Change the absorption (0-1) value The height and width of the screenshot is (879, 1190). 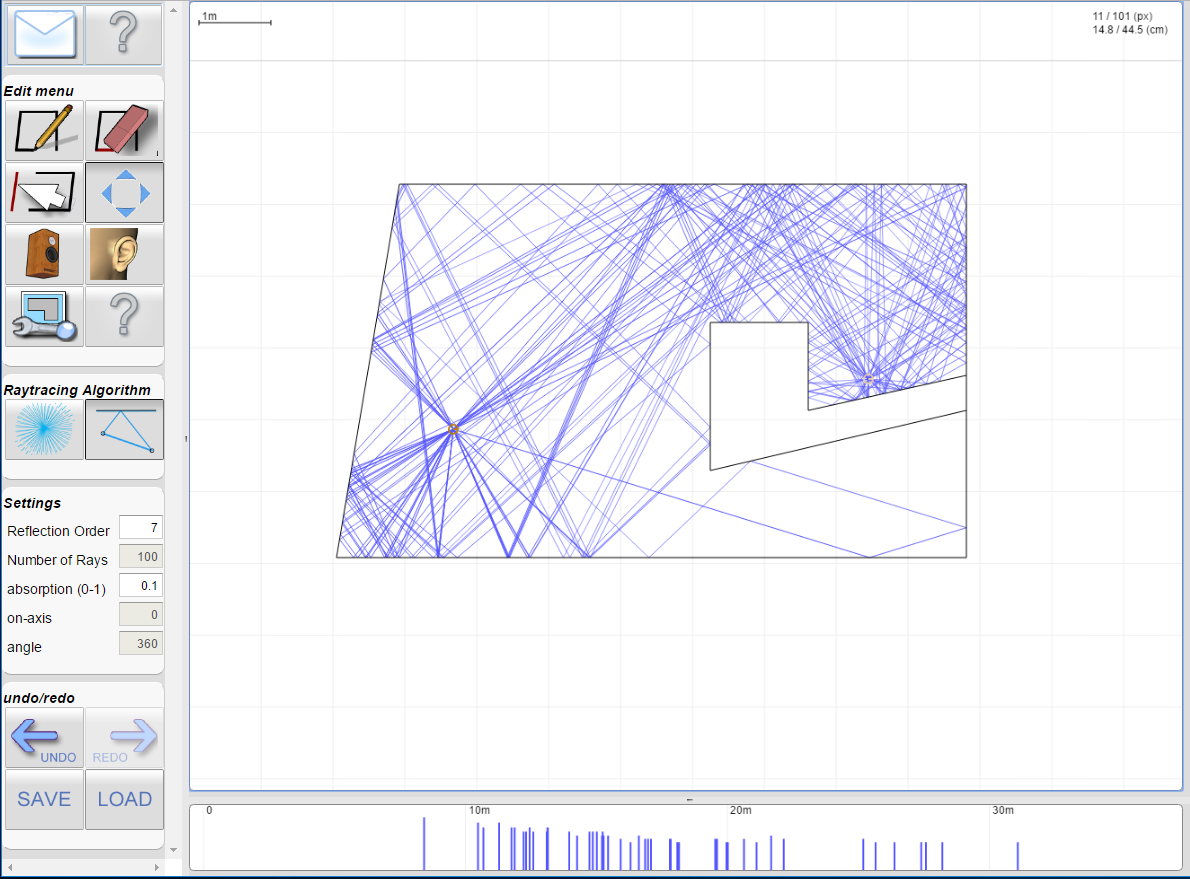point(140,585)
